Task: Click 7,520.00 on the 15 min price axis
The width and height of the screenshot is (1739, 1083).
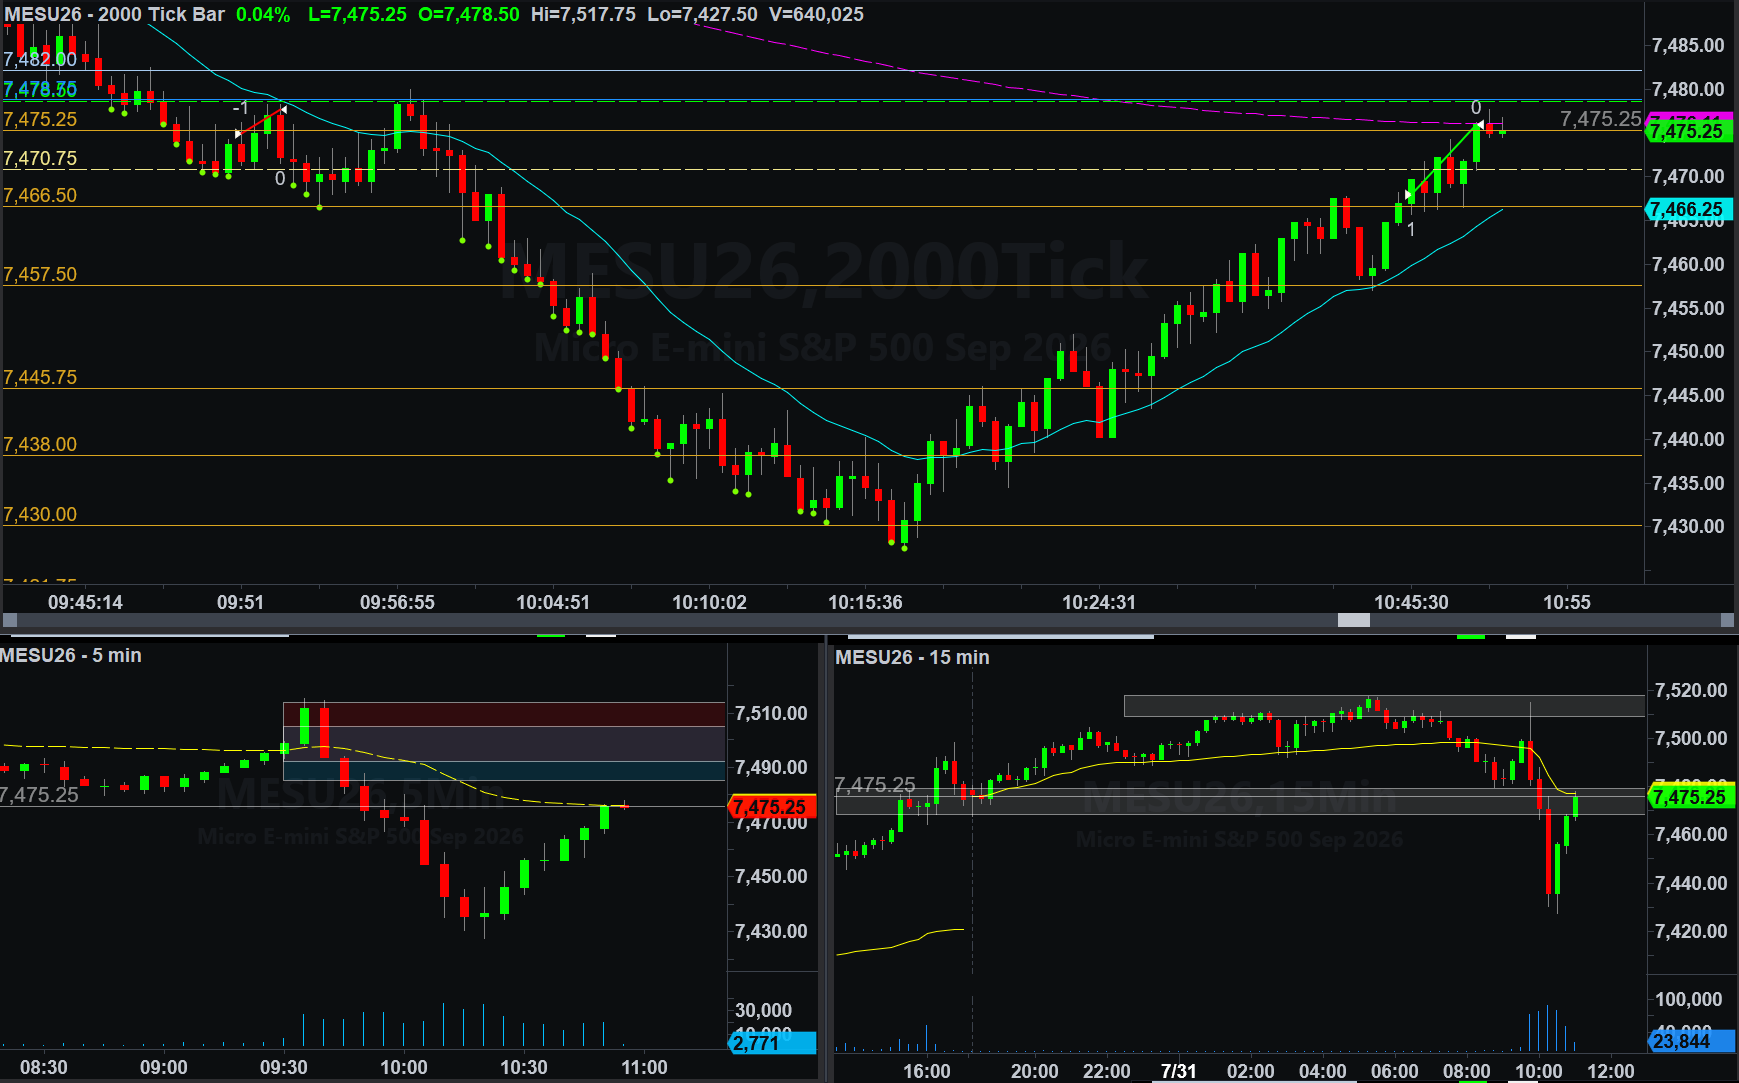Action: (x=1691, y=691)
